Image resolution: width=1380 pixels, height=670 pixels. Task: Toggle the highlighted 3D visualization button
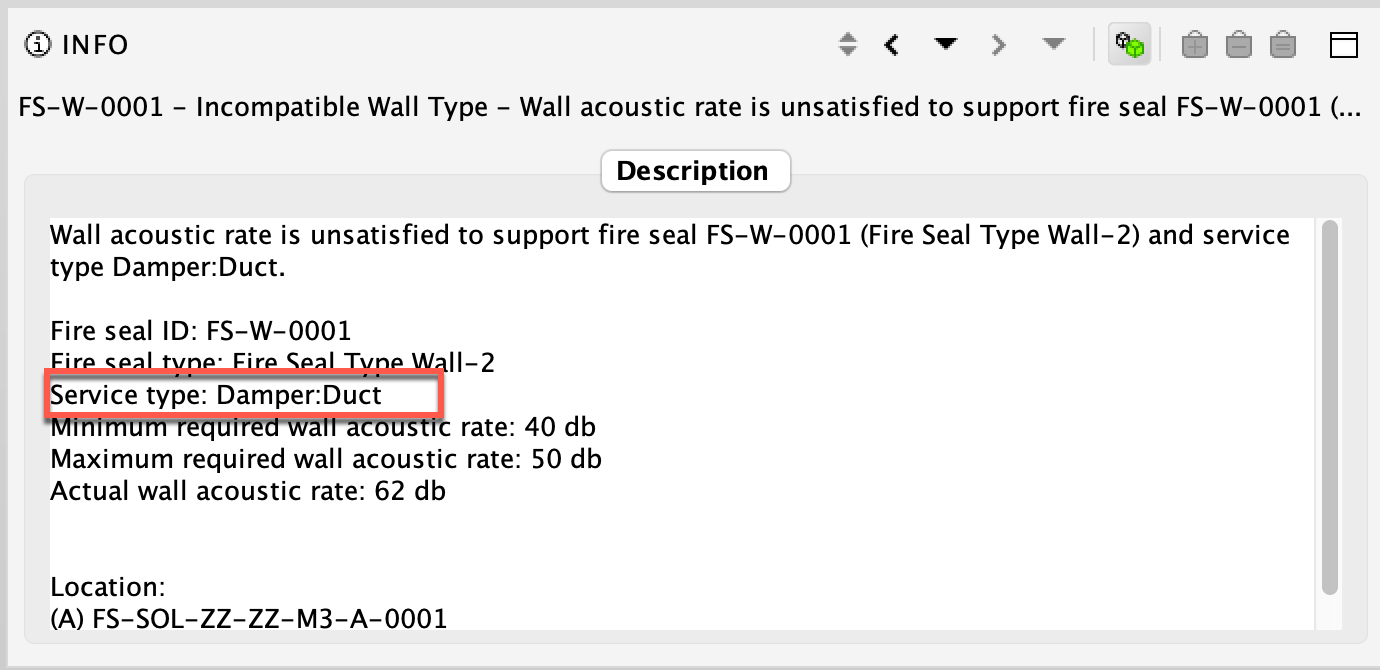tap(1130, 44)
